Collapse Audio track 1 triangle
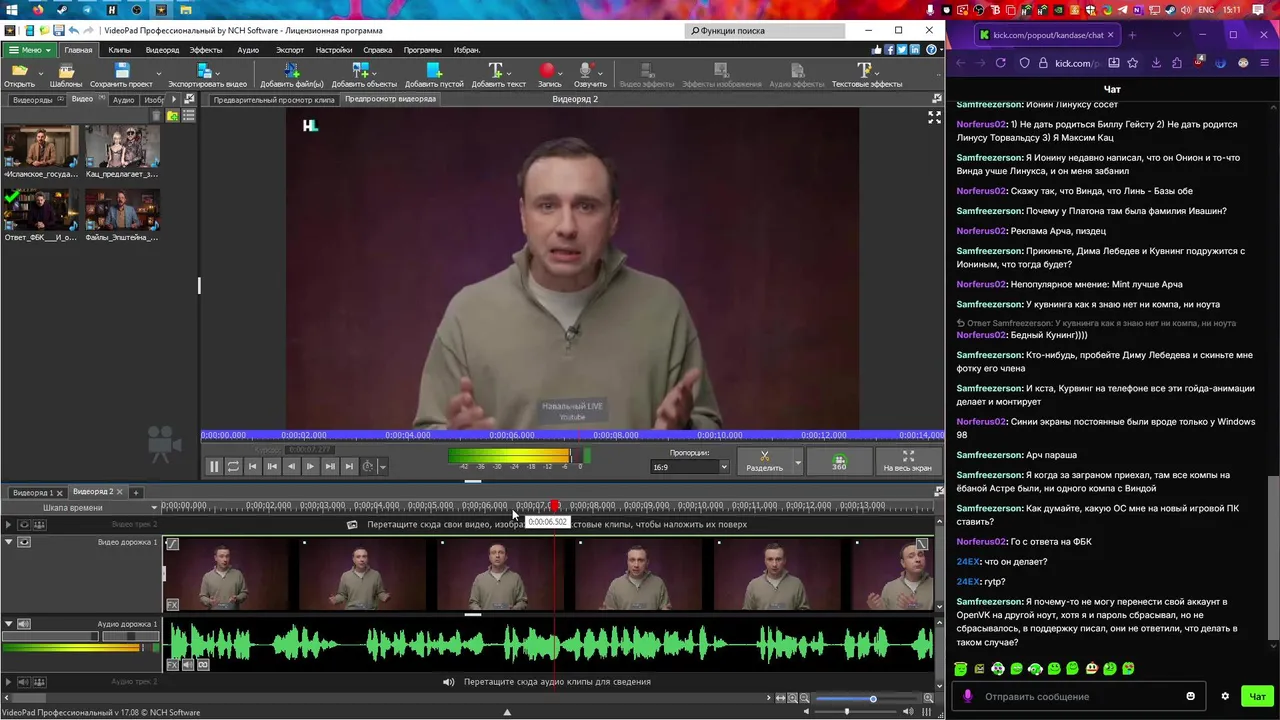 [8, 624]
